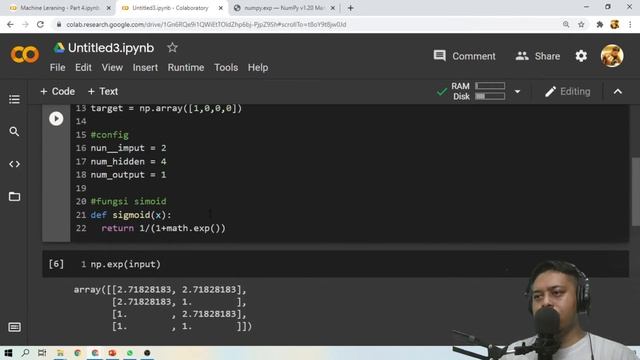Click the array output text

(163, 308)
